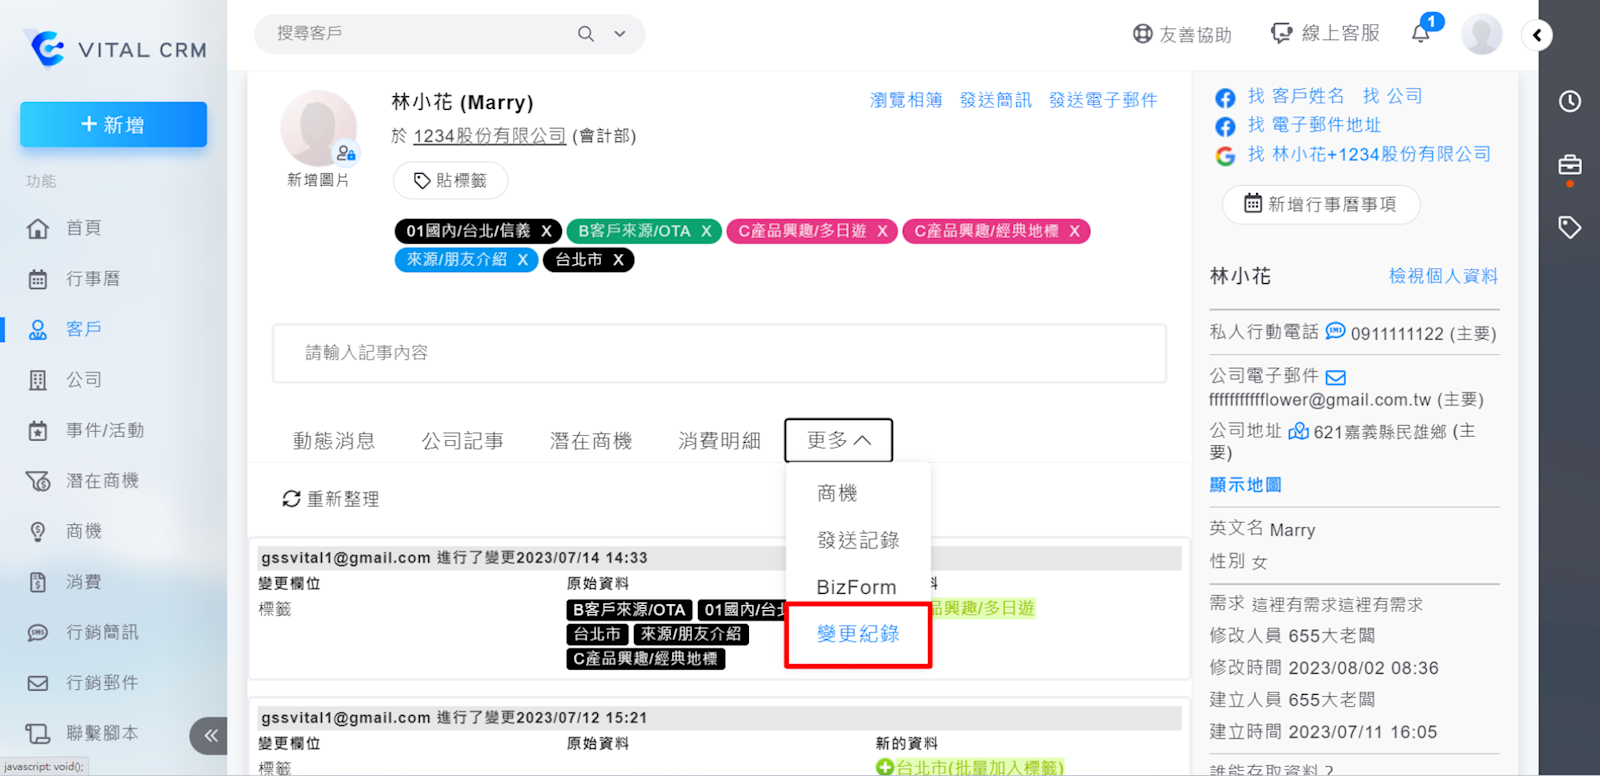Remove the C產品興趣/經典地標 tag

[1074, 231]
